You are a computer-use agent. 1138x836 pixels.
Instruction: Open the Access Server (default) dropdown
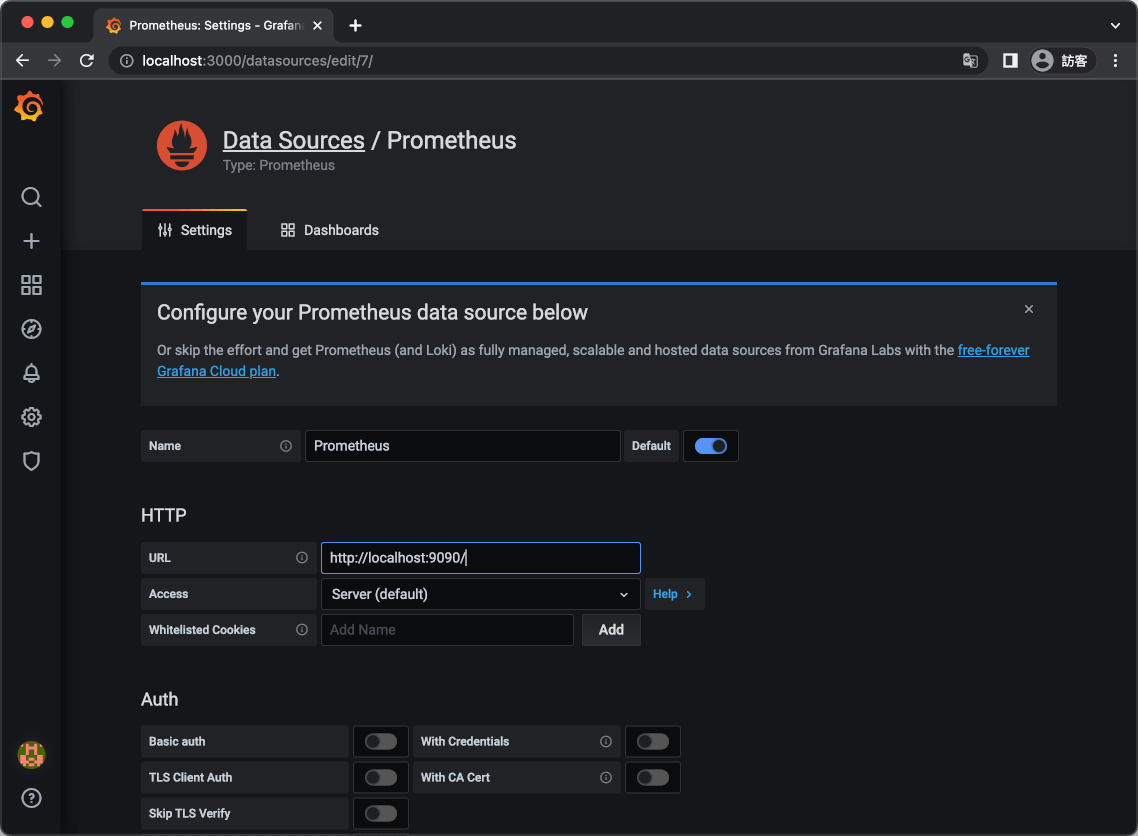click(x=480, y=594)
